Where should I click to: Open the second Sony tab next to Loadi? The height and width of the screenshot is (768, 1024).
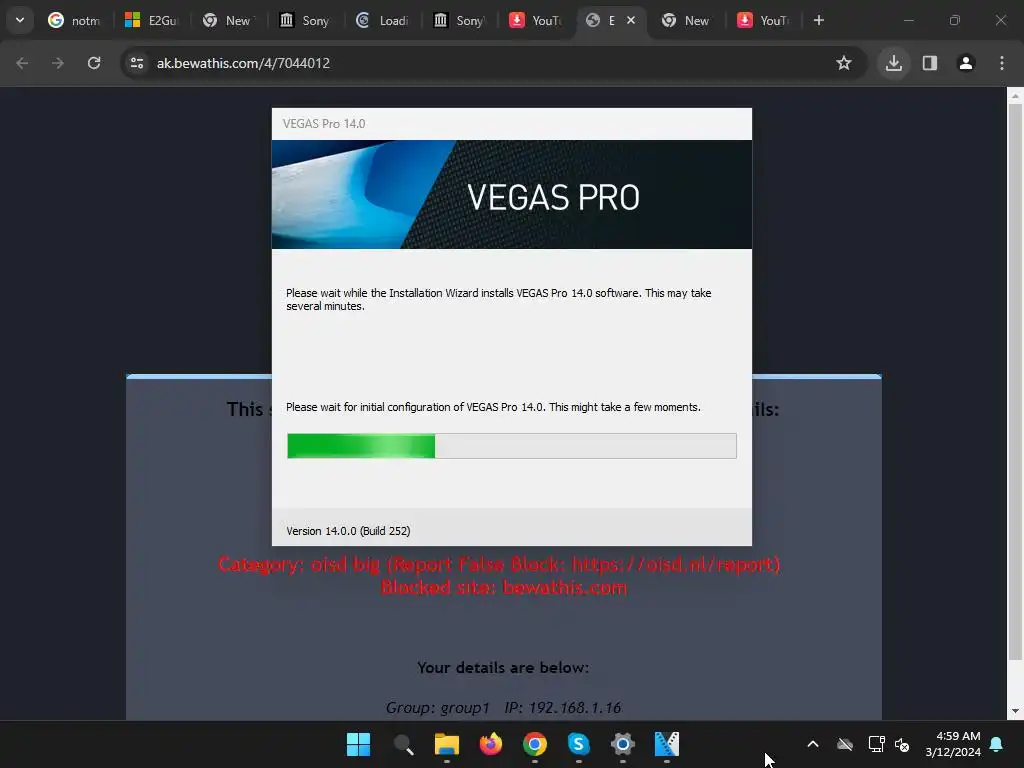[x=460, y=20]
